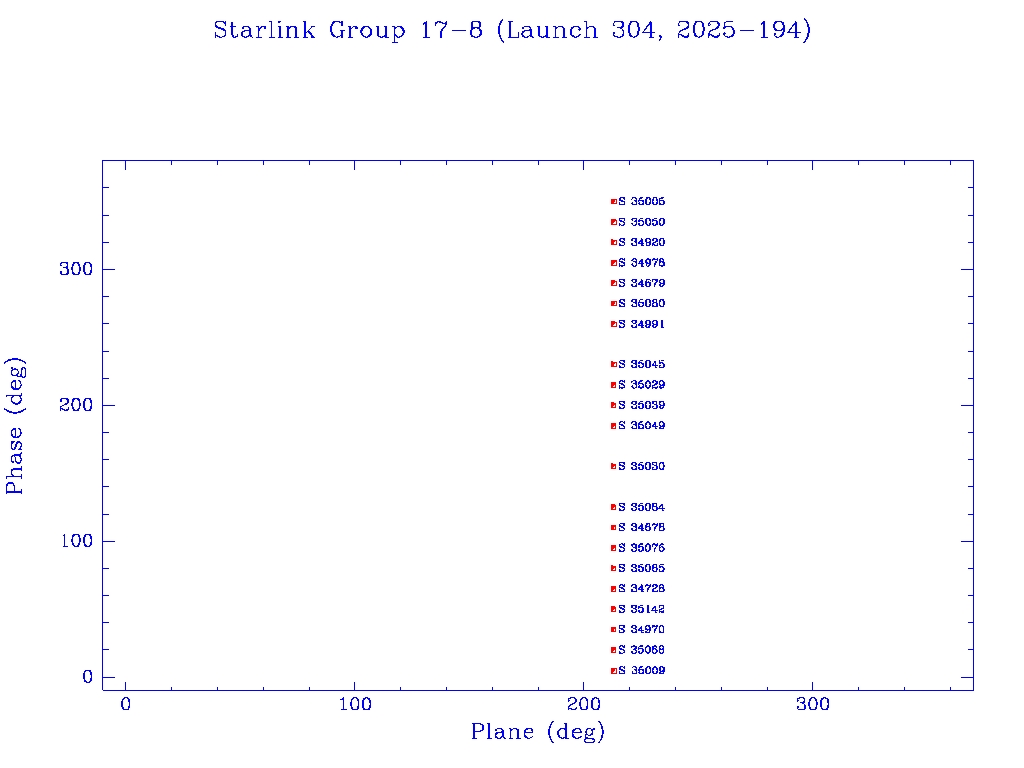Select the red marker beside S 34970

click(x=614, y=629)
